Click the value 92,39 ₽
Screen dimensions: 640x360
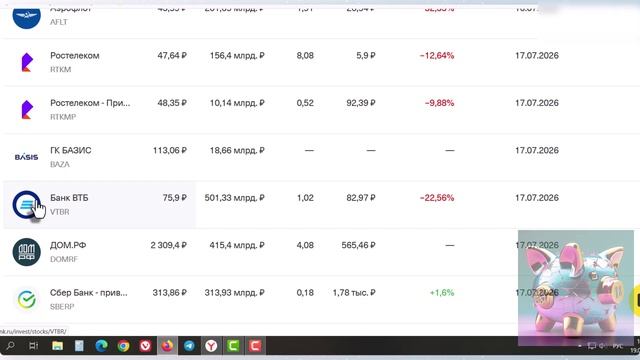coord(361,103)
